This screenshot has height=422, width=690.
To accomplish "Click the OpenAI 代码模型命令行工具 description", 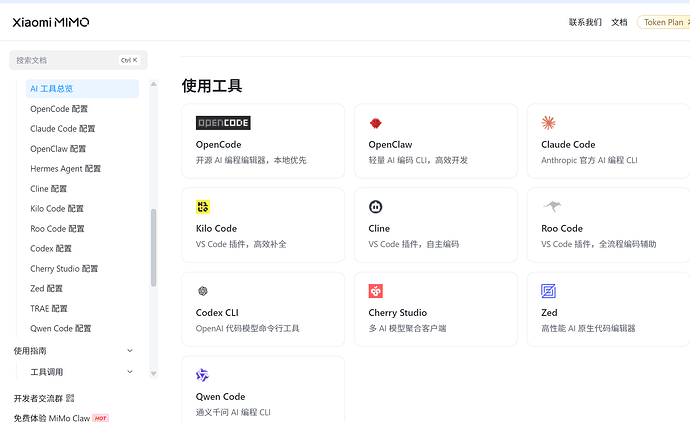I will [x=247, y=328].
